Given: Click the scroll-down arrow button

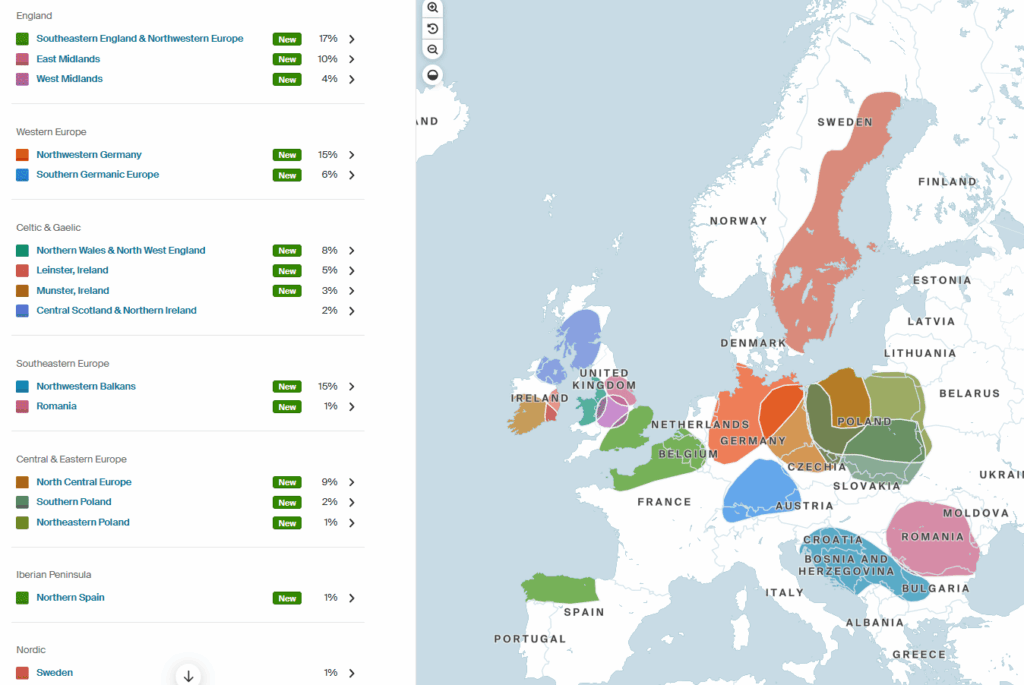Looking at the screenshot, I should (x=188, y=676).
